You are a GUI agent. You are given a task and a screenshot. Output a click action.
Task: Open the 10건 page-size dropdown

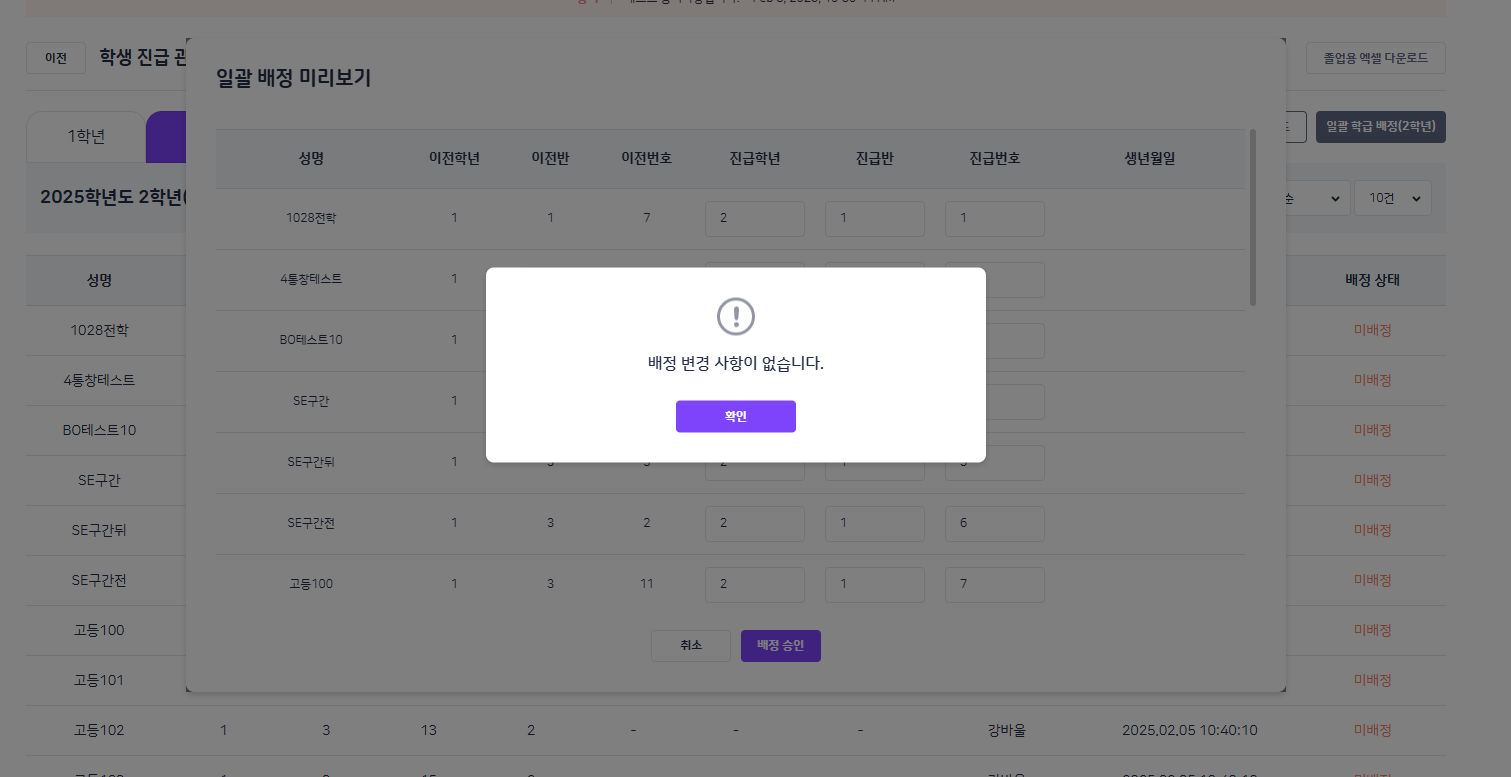pos(1392,198)
